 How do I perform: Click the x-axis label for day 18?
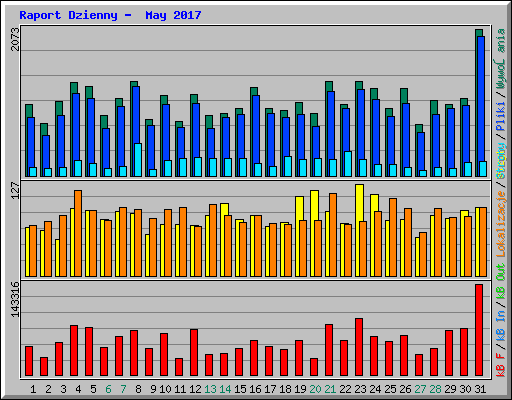click(x=285, y=389)
